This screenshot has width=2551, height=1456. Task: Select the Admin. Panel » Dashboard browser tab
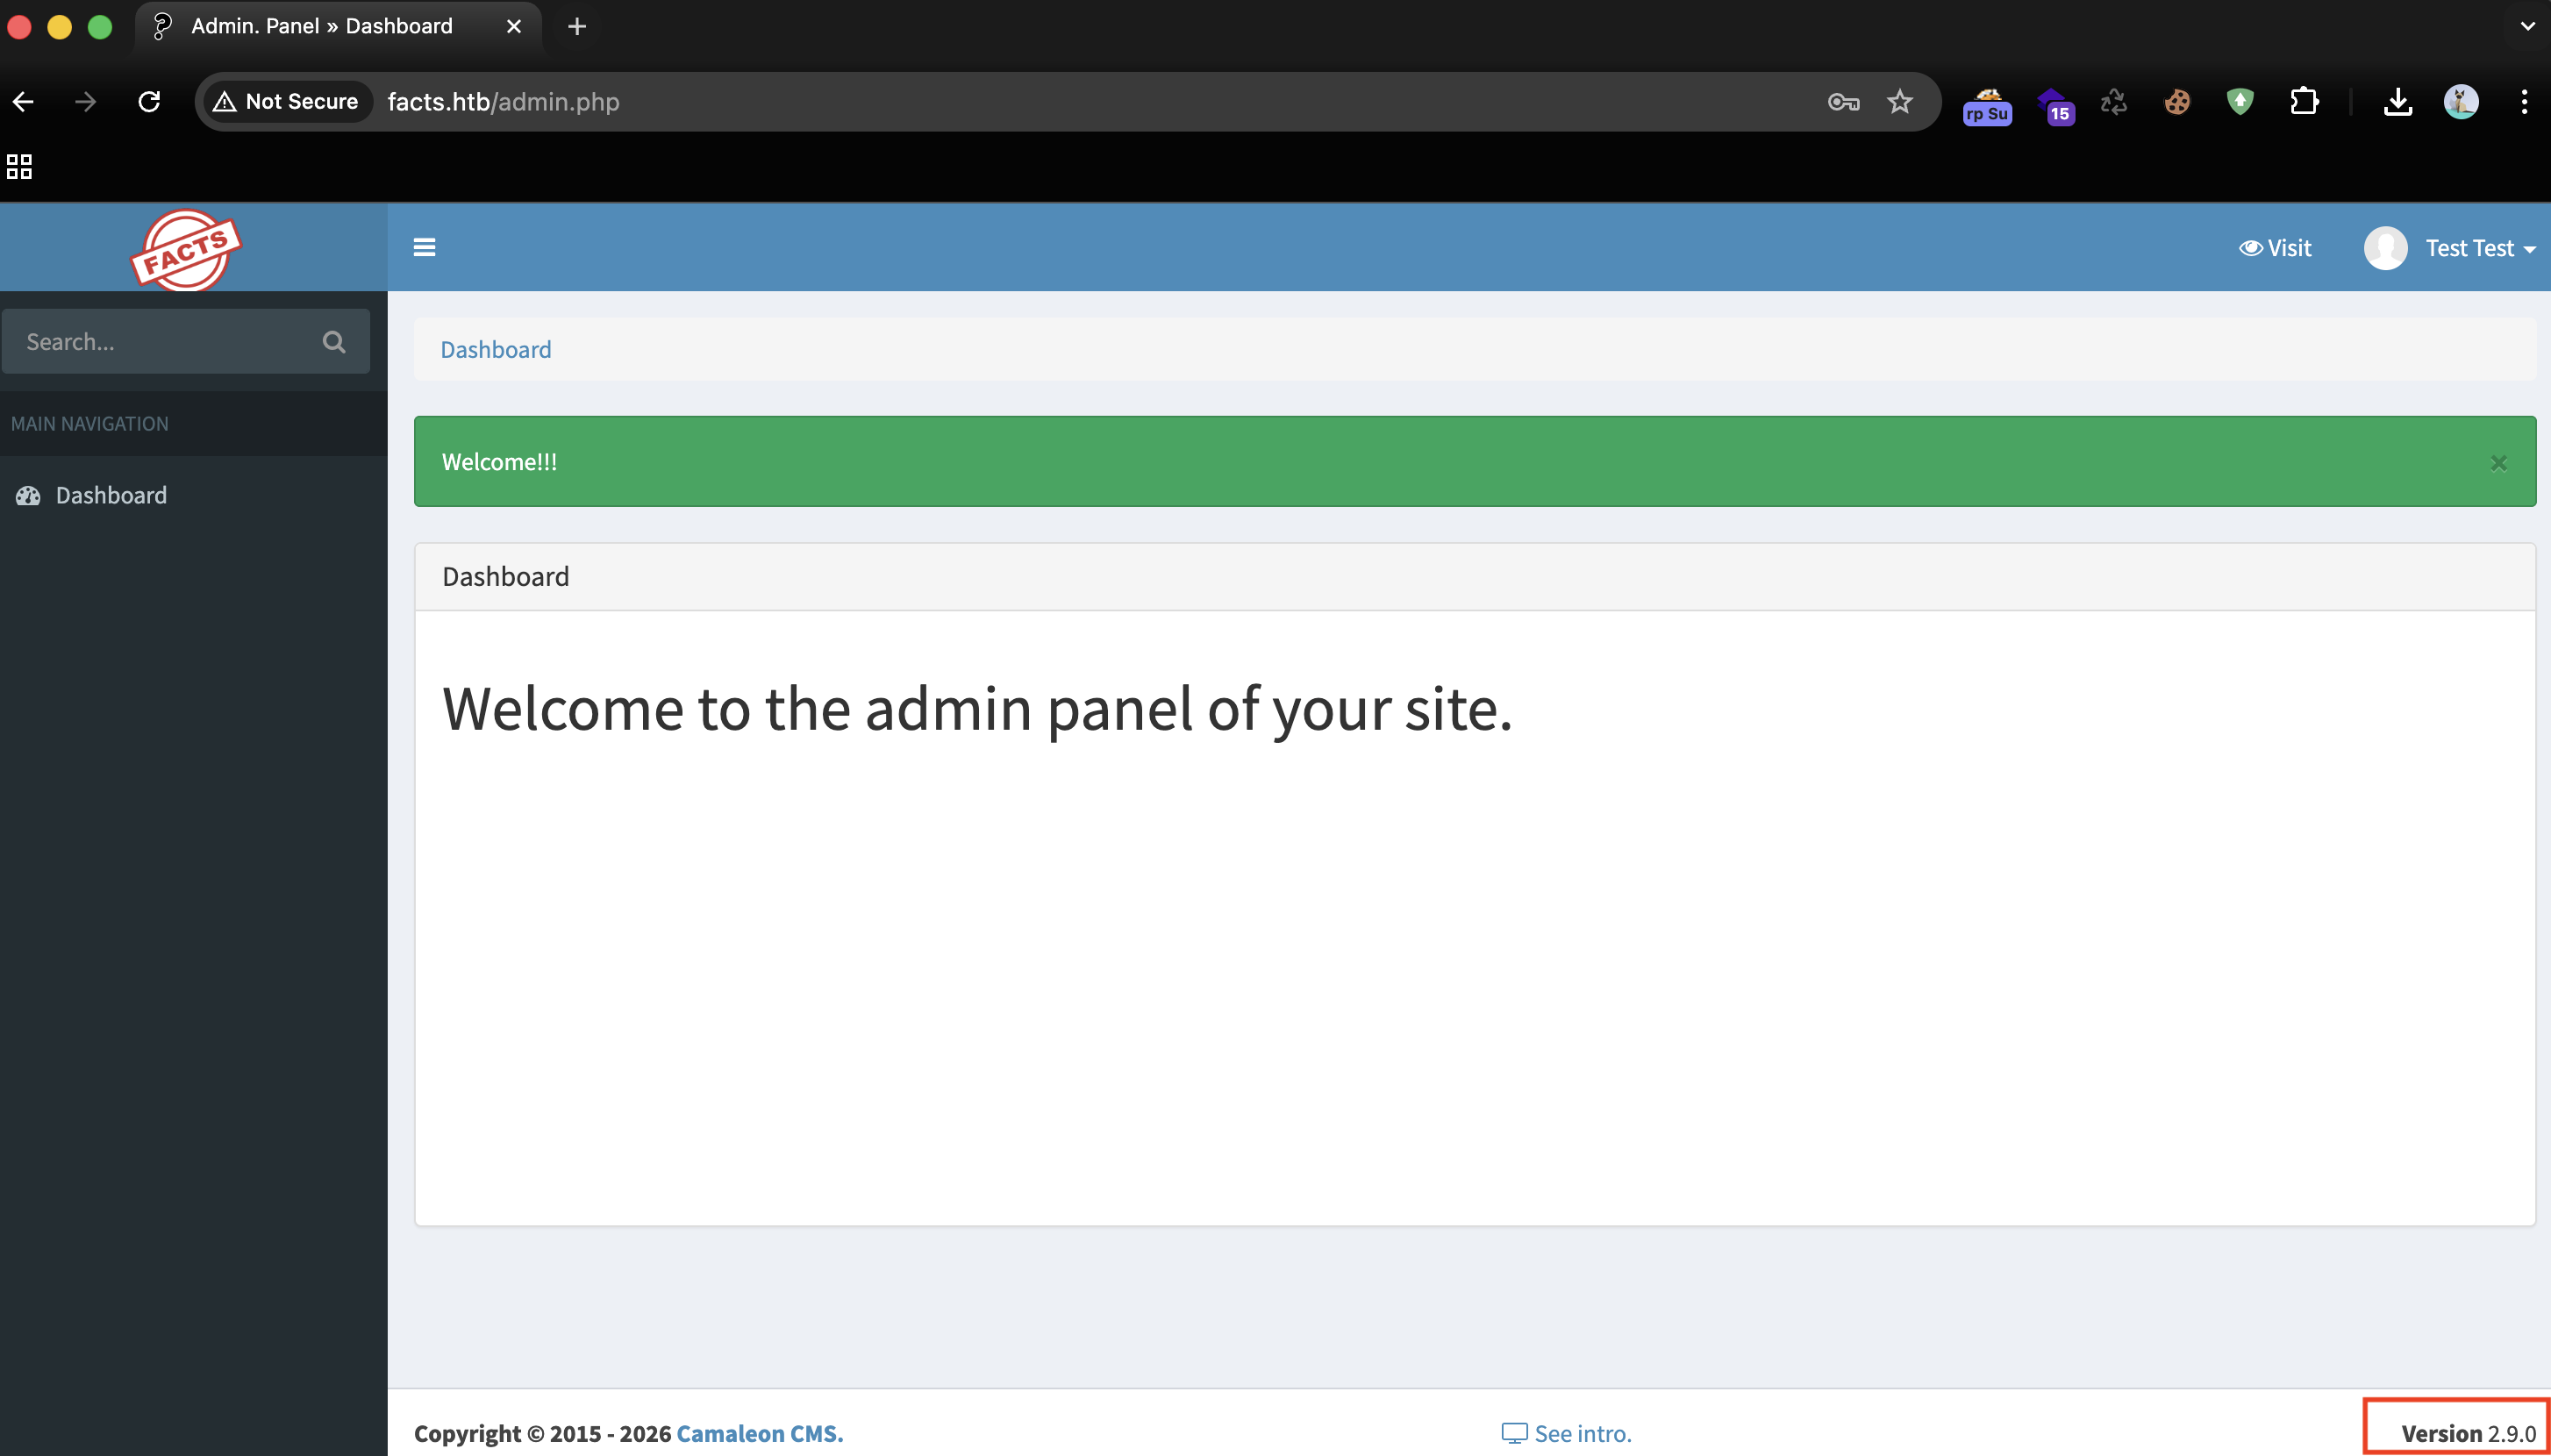338,26
